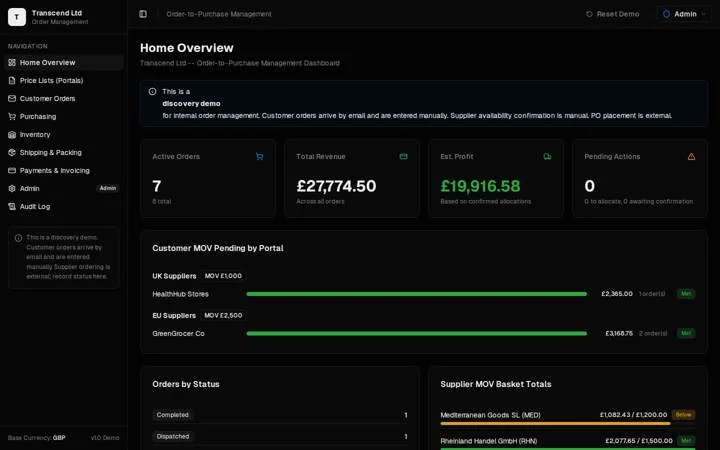The width and height of the screenshot is (720, 450).
Task: Click the Orders by Status heading
Action: [186, 384]
